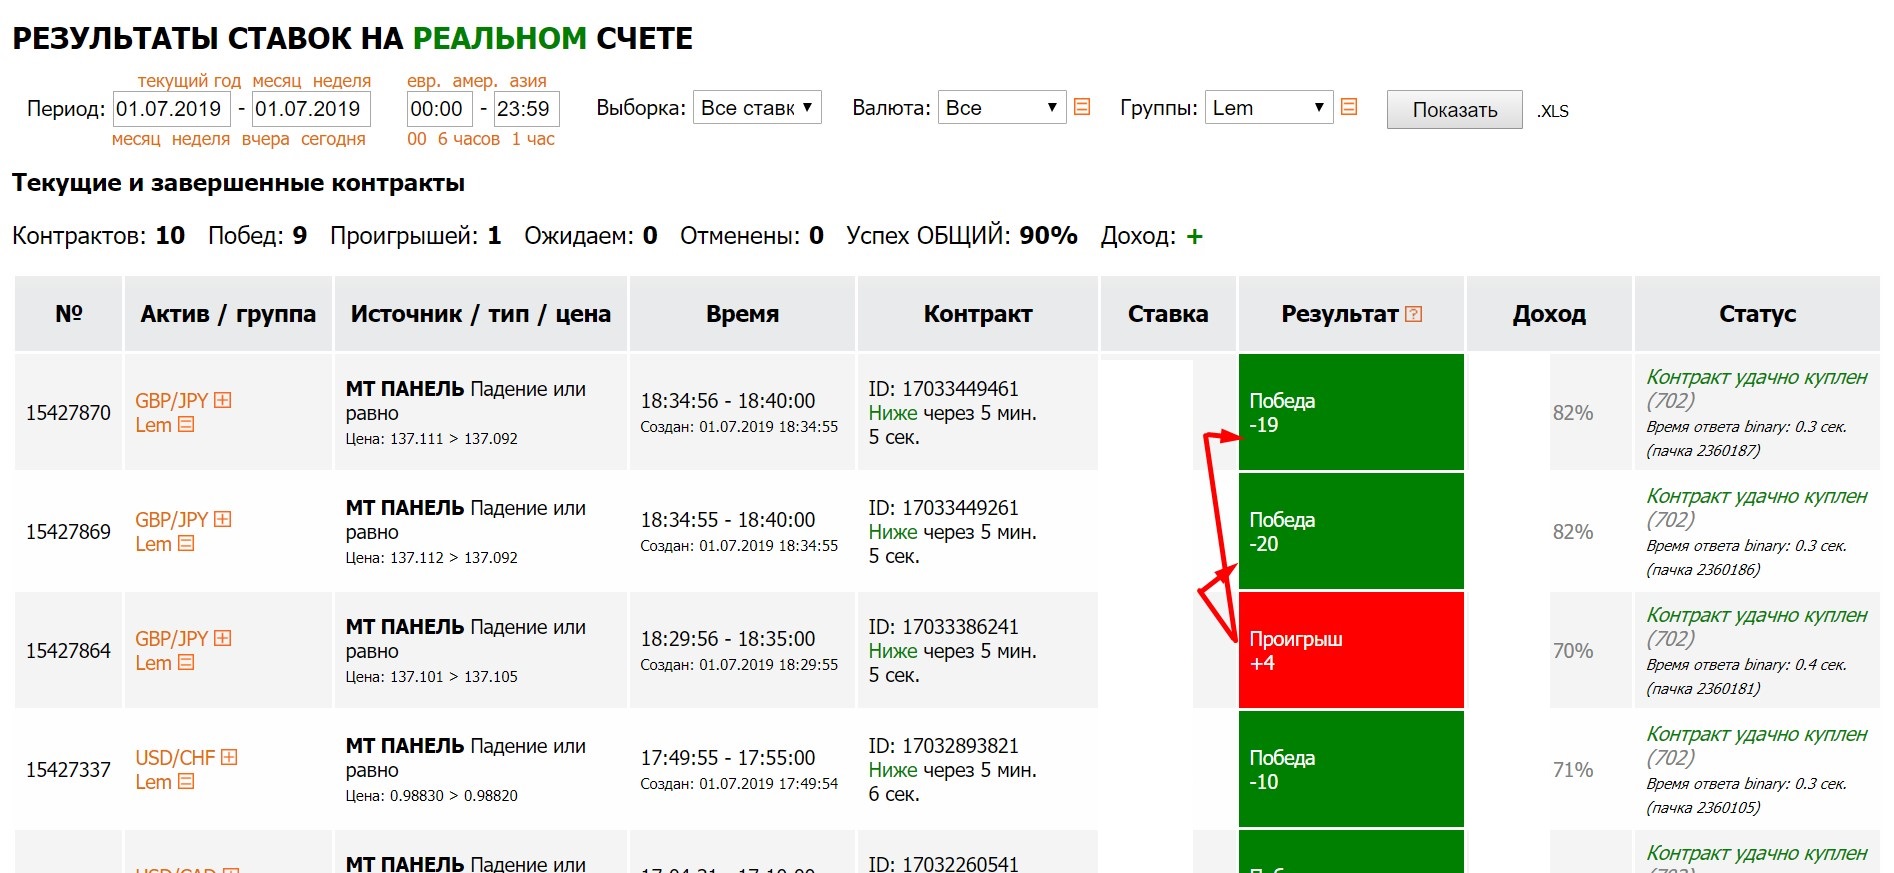1894x873 pixels.
Task: Choose the 'вчера' period shortcut
Action: pyautogui.click(x=265, y=139)
